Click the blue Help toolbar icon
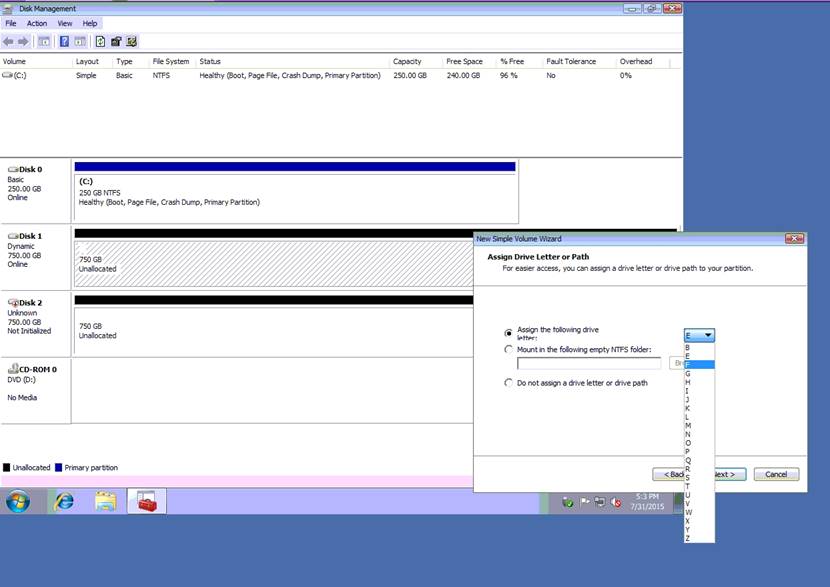830x587 pixels. [x=64, y=41]
